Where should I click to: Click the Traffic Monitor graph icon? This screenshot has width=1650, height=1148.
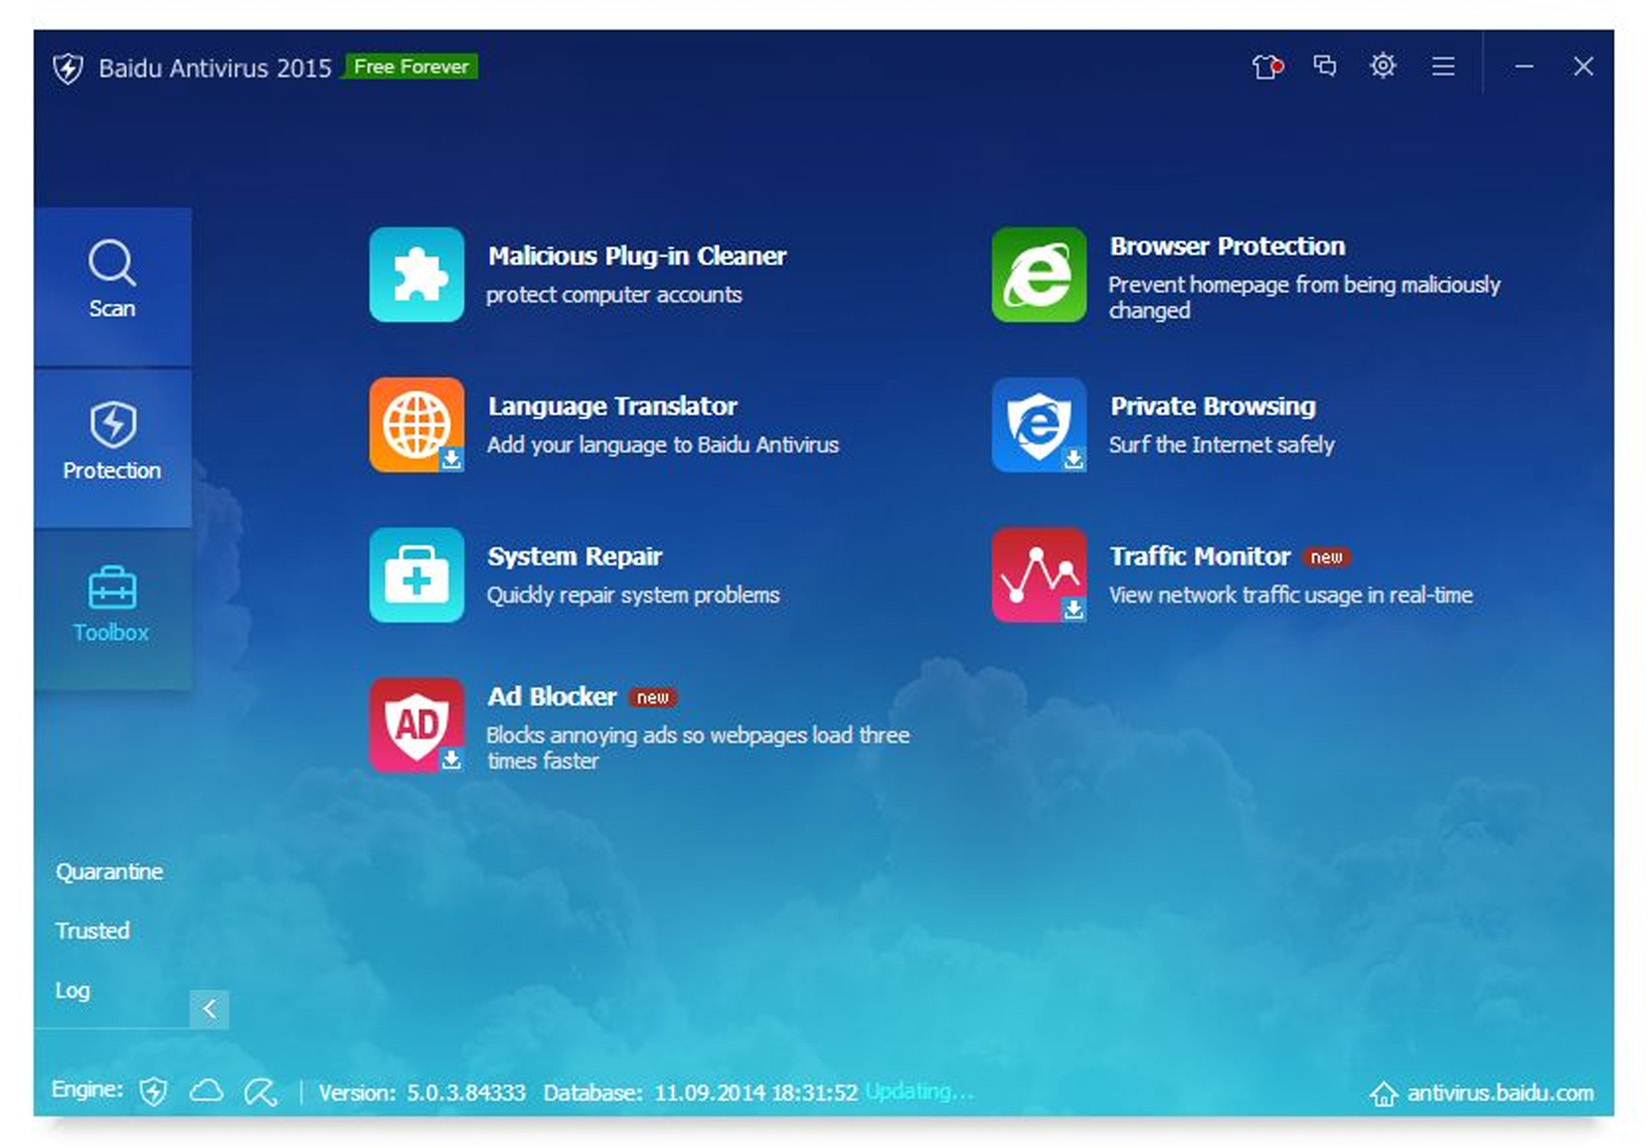[1038, 575]
